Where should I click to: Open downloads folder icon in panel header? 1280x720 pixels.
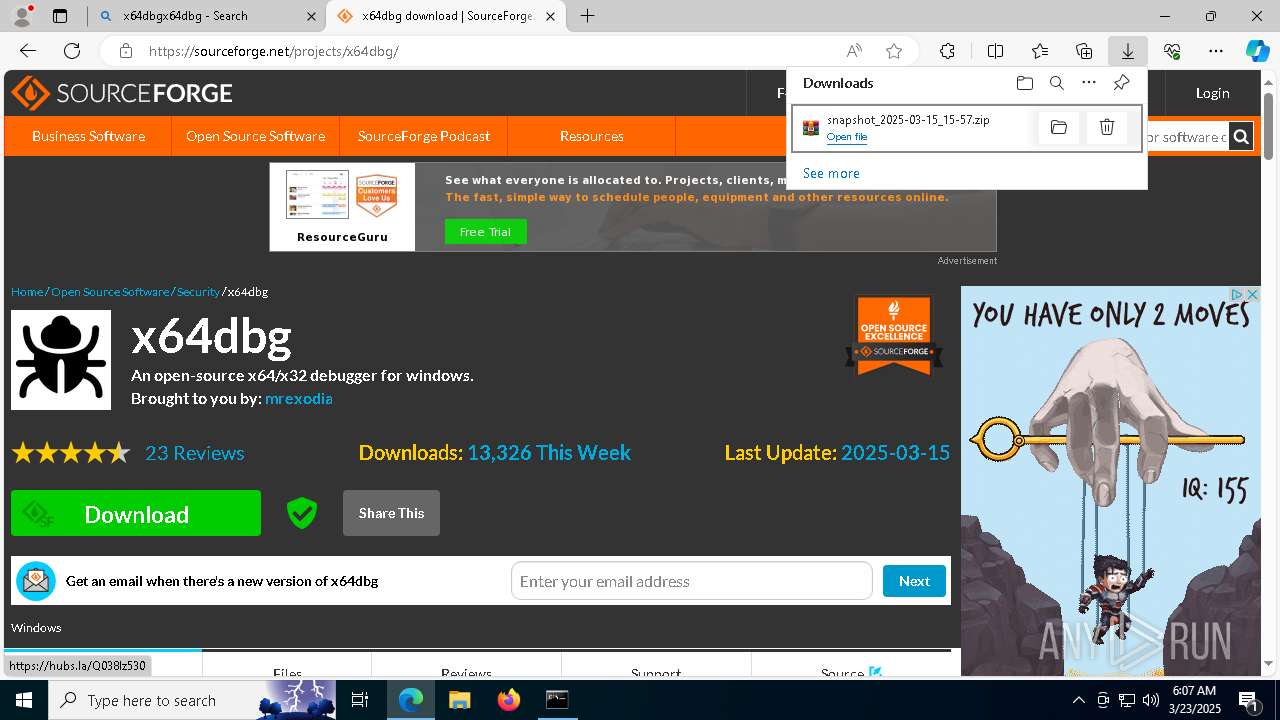pos(1024,83)
